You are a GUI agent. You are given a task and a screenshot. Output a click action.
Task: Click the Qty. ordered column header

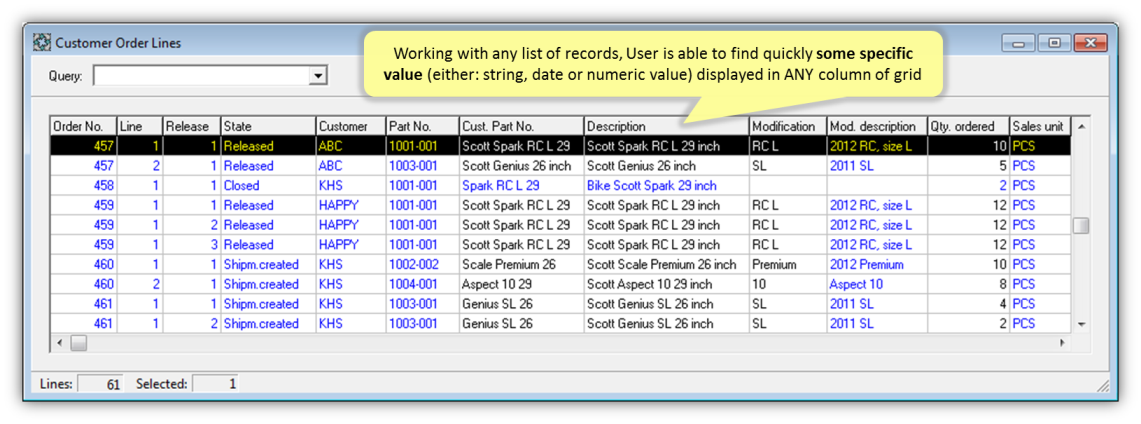point(966,127)
